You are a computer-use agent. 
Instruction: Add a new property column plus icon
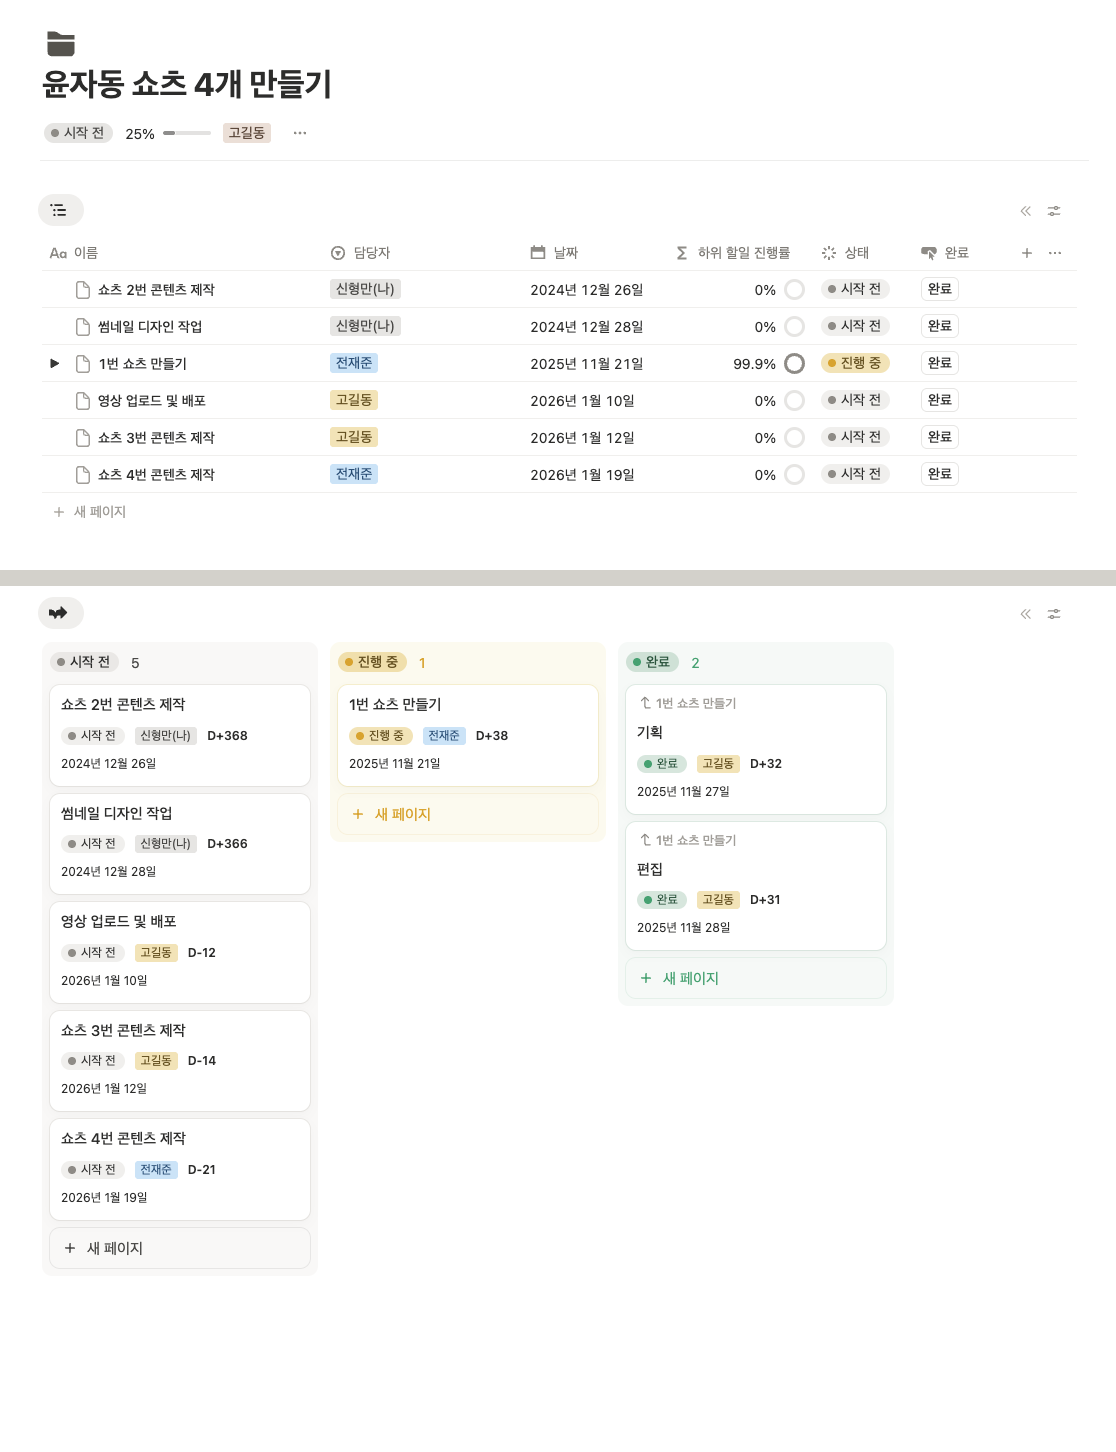point(1026,253)
